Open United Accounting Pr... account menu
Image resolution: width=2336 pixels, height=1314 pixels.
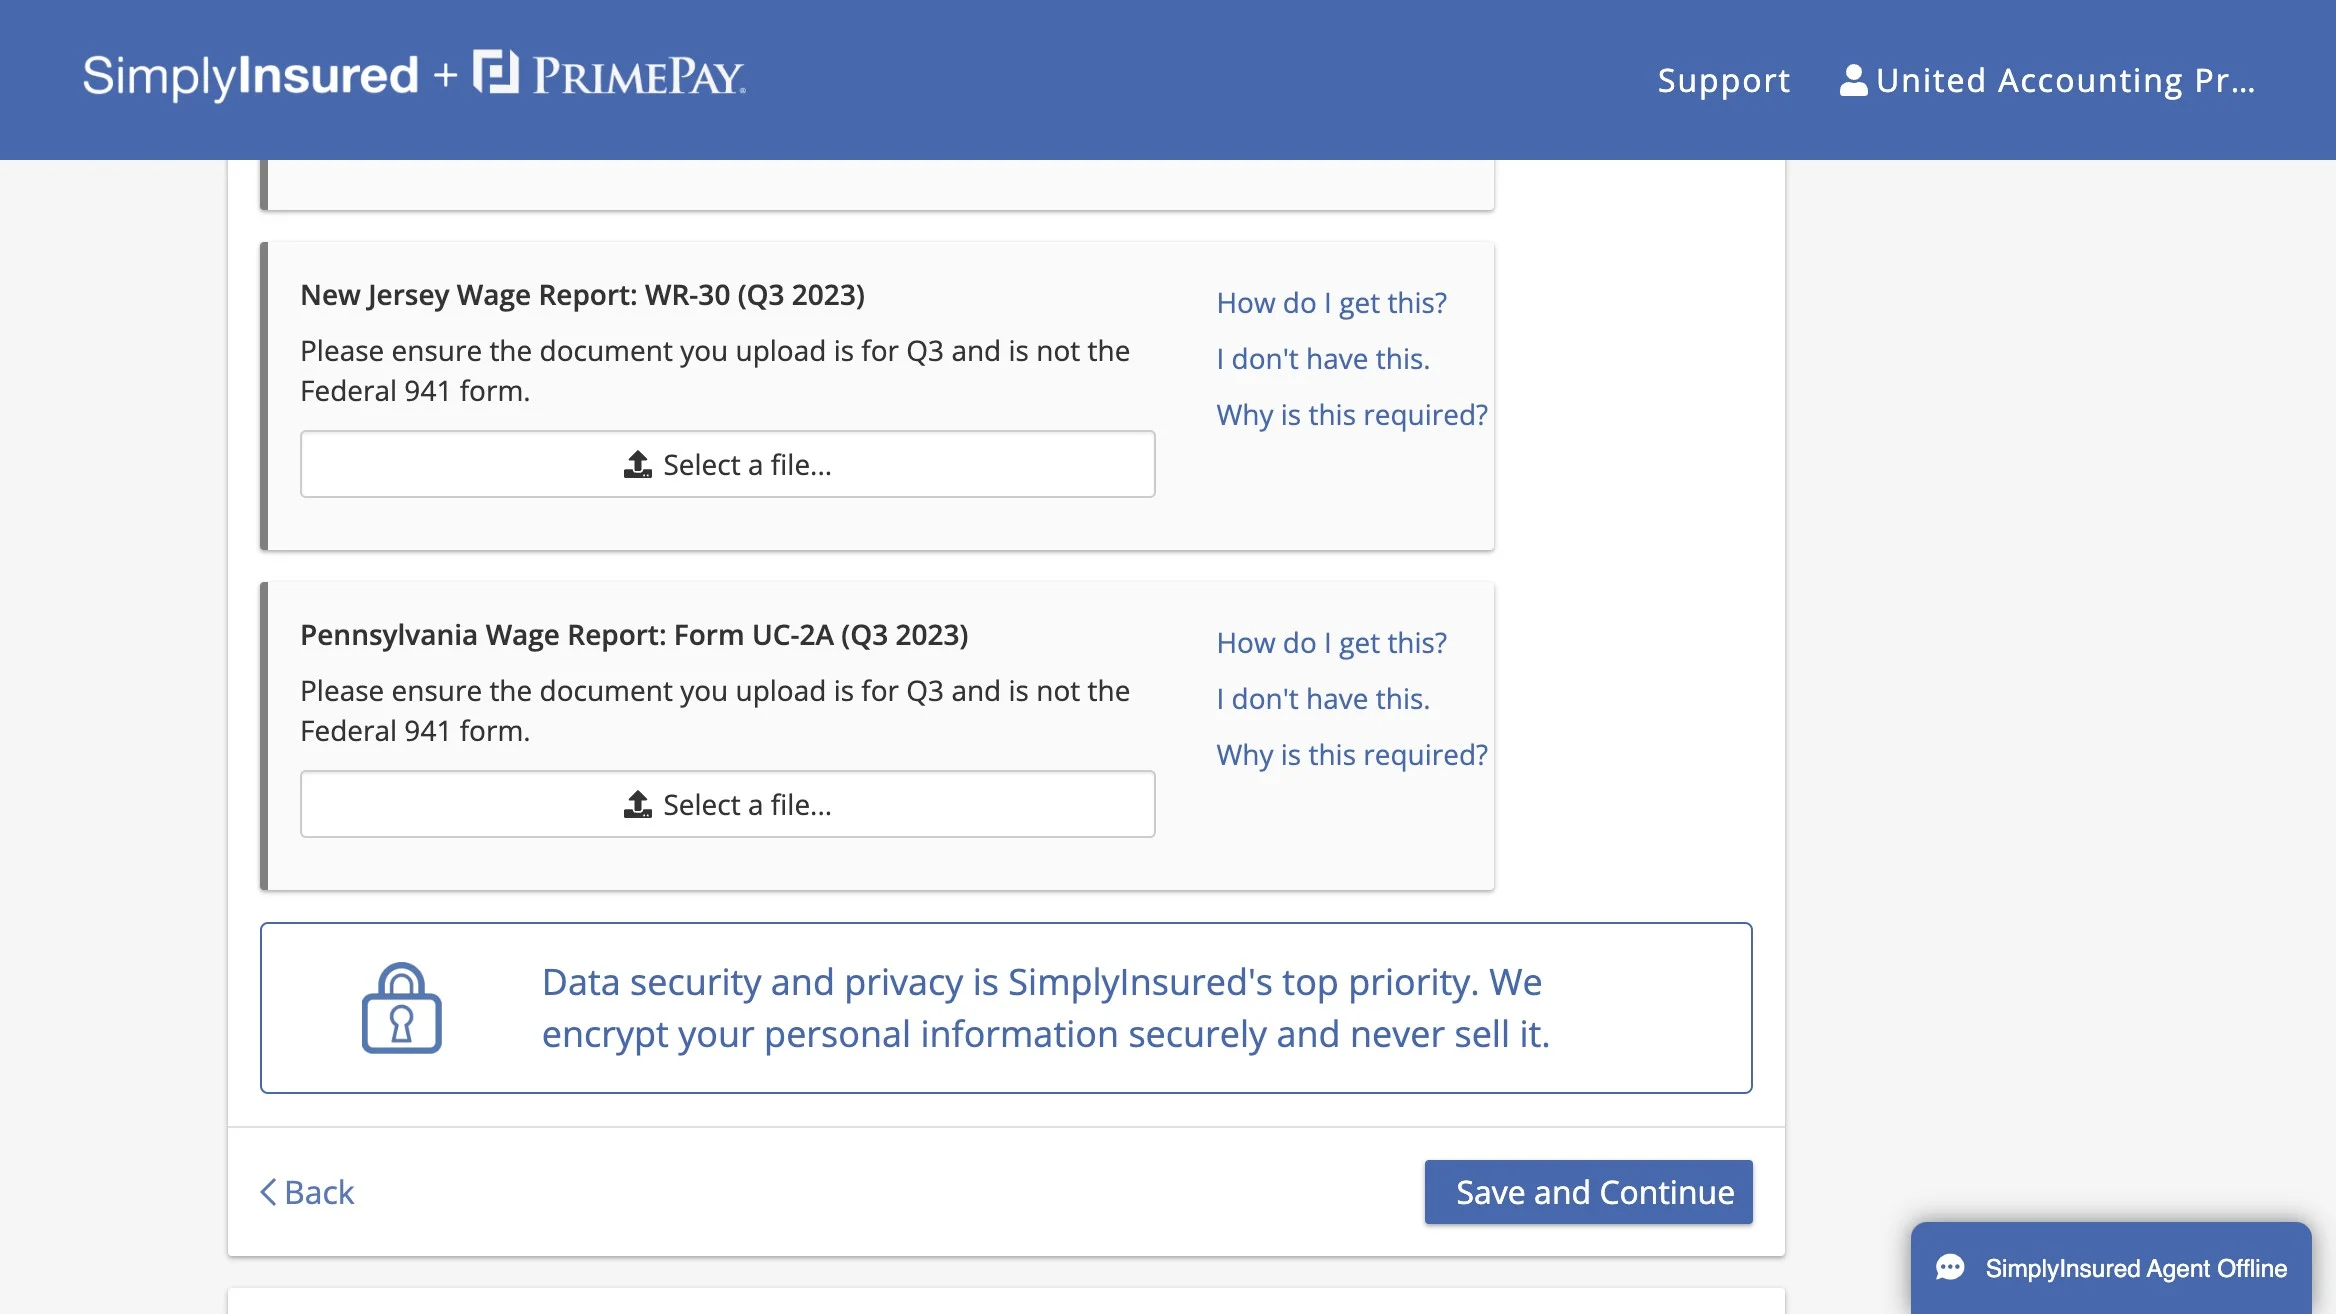(x=2047, y=80)
